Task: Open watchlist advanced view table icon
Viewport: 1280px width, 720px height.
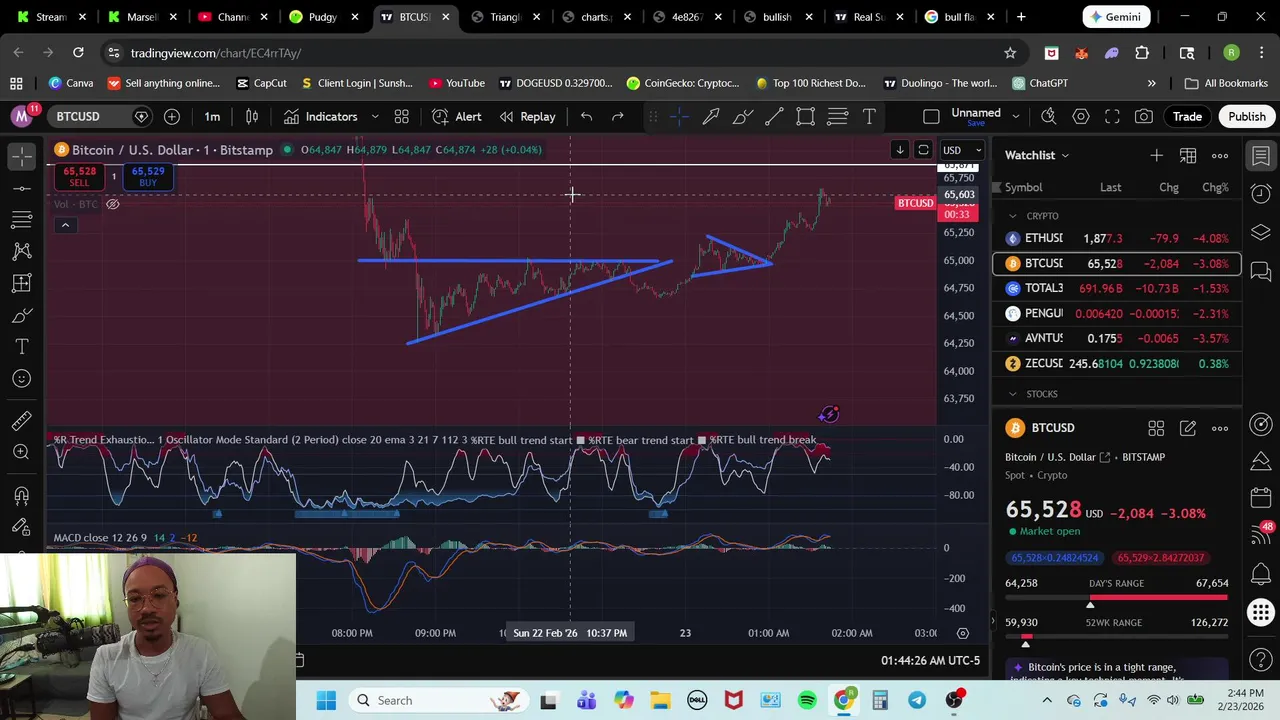Action: pyautogui.click(x=1188, y=155)
